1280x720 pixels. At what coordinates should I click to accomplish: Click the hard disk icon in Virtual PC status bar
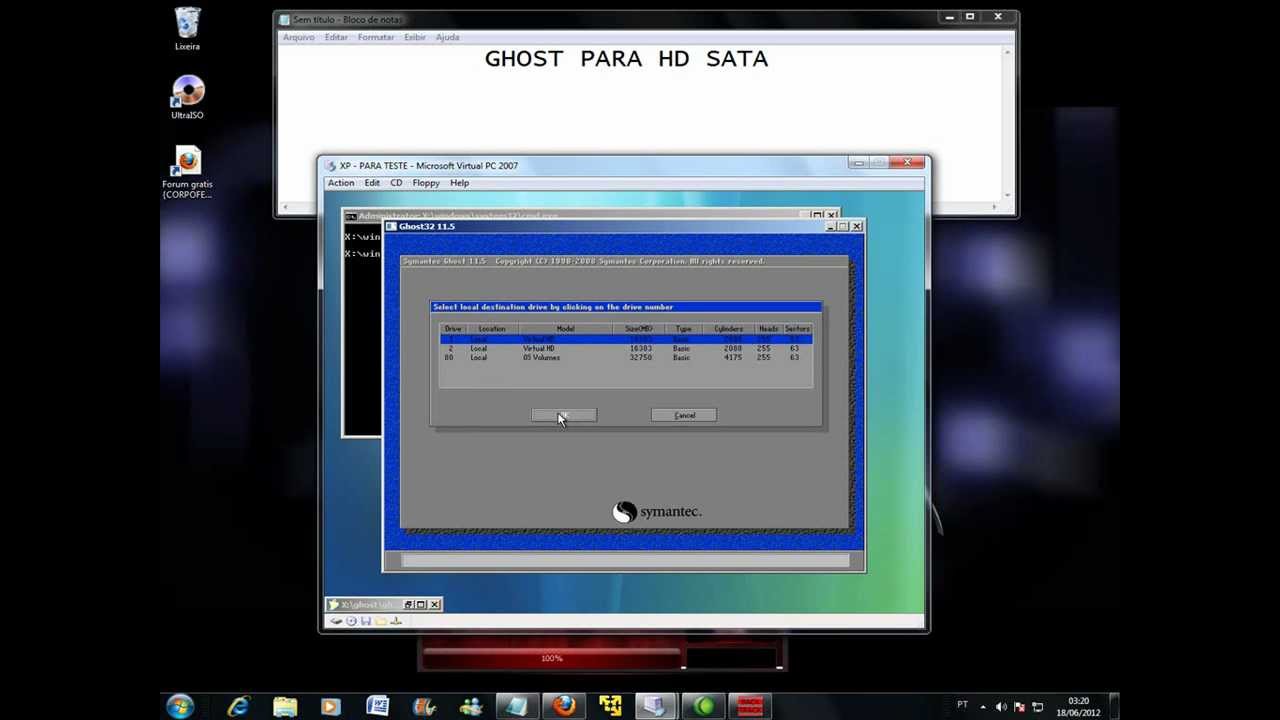(x=337, y=621)
